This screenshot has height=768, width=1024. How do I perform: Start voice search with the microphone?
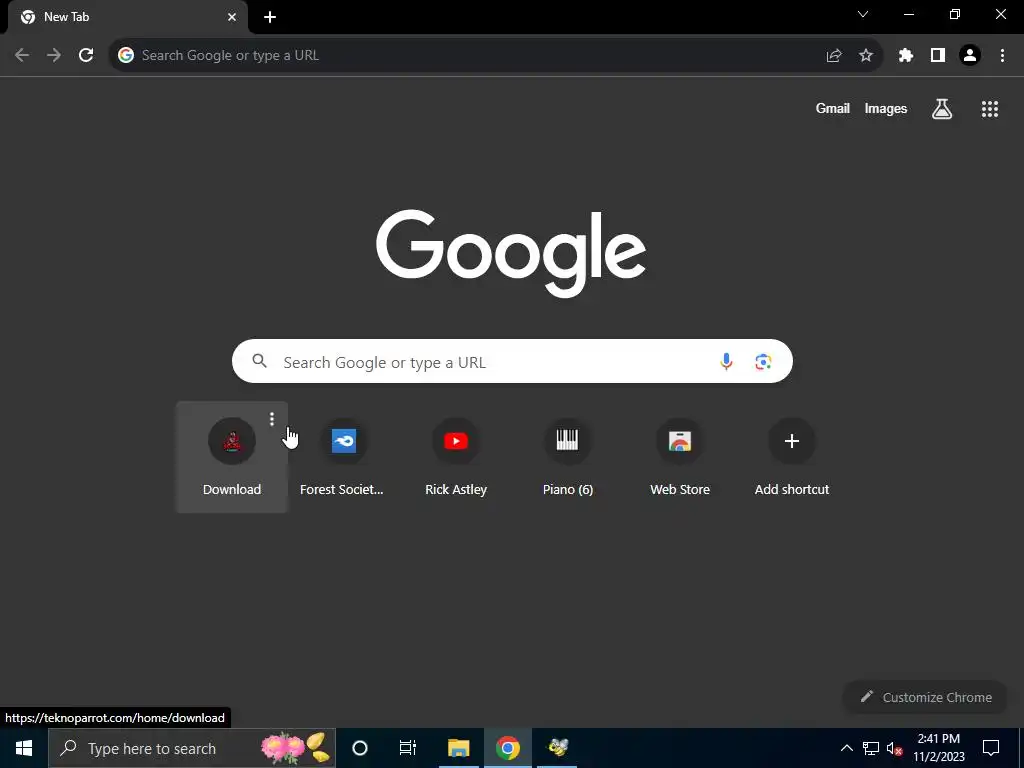(726, 361)
